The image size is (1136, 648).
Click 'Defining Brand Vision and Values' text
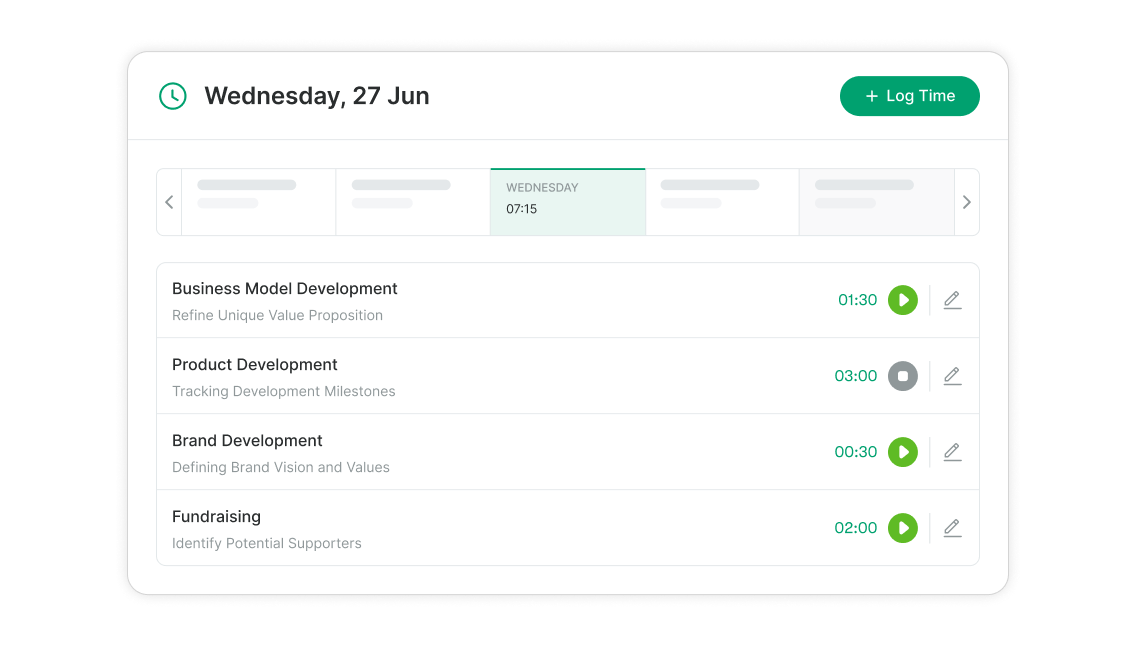point(280,468)
